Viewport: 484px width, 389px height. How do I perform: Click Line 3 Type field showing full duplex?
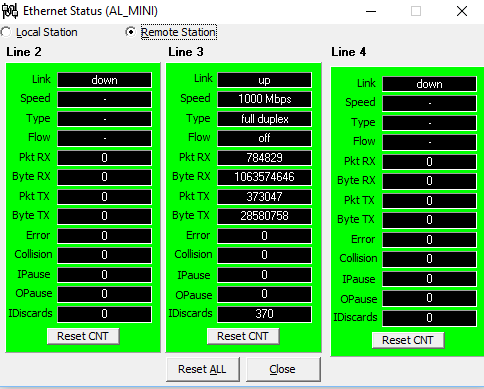click(x=265, y=119)
